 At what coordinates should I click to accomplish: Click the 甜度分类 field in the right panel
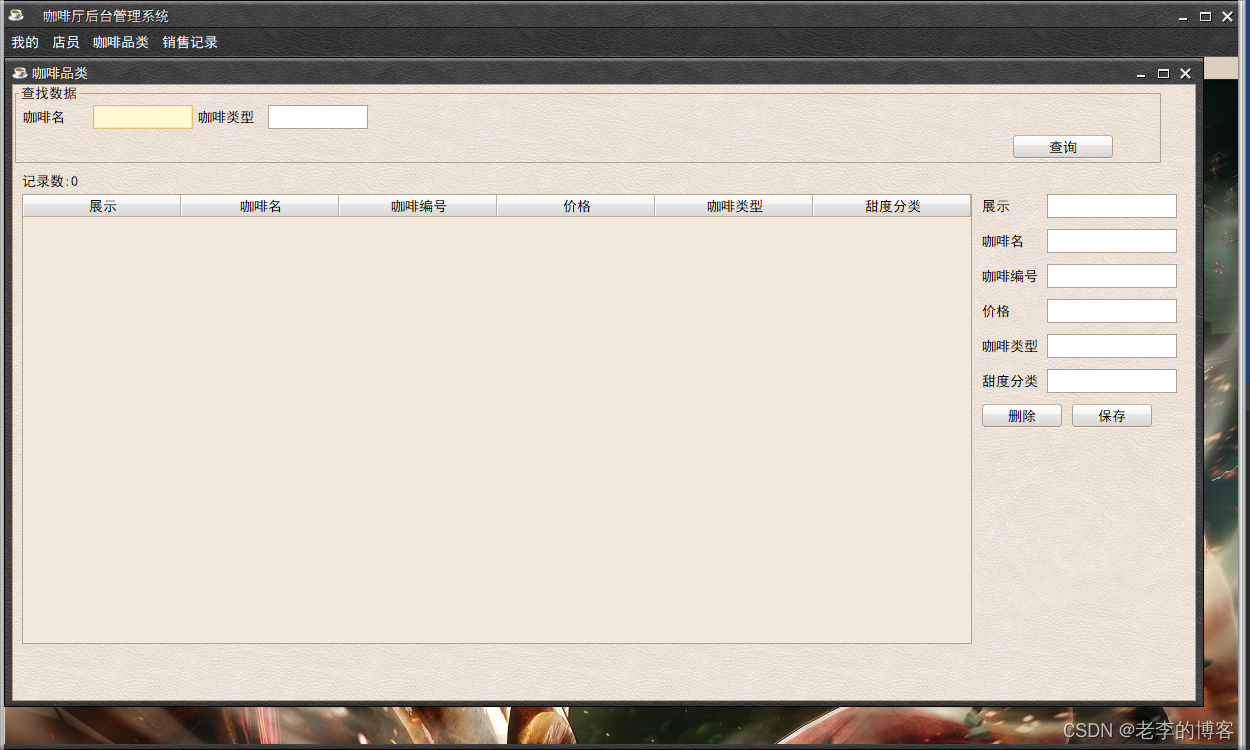tap(1111, 380)
